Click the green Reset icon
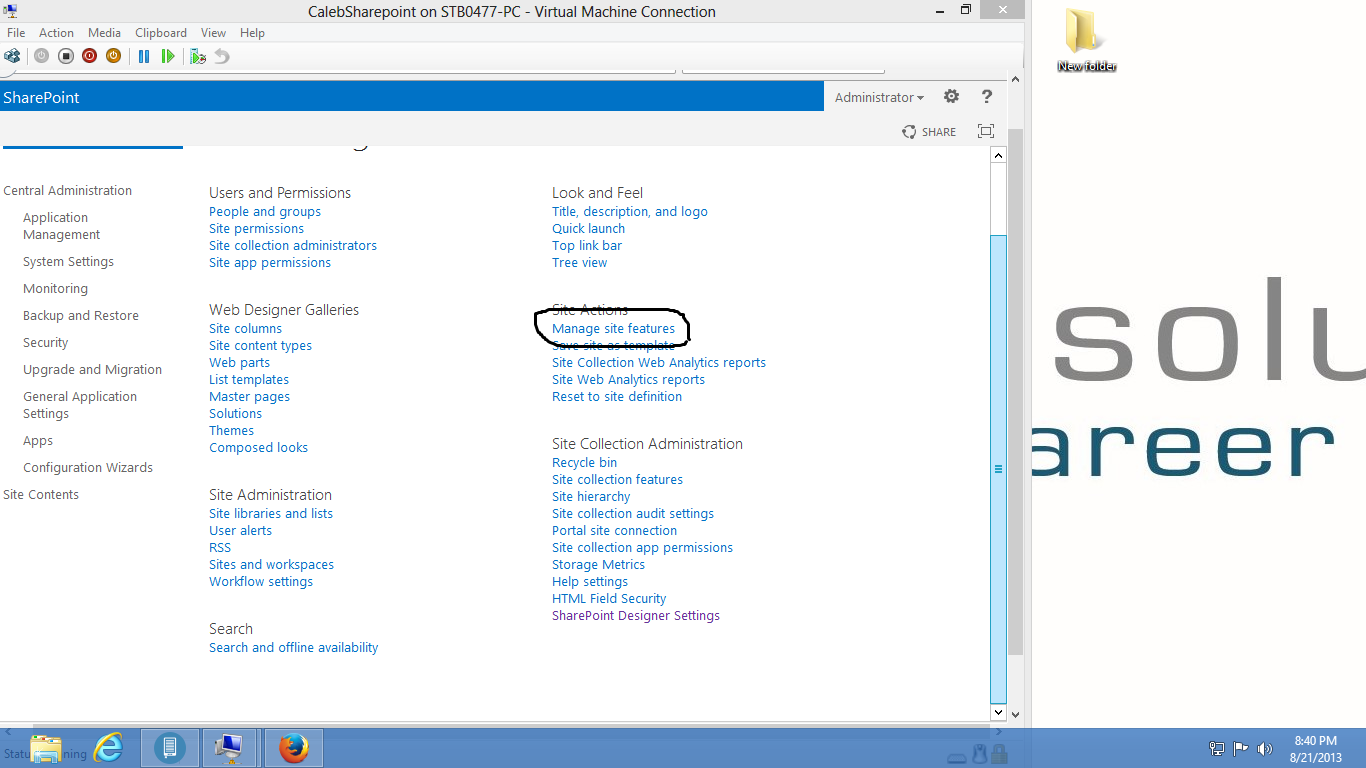The width and height of the screenshot is (1366, 768). [x=168, y=56]
